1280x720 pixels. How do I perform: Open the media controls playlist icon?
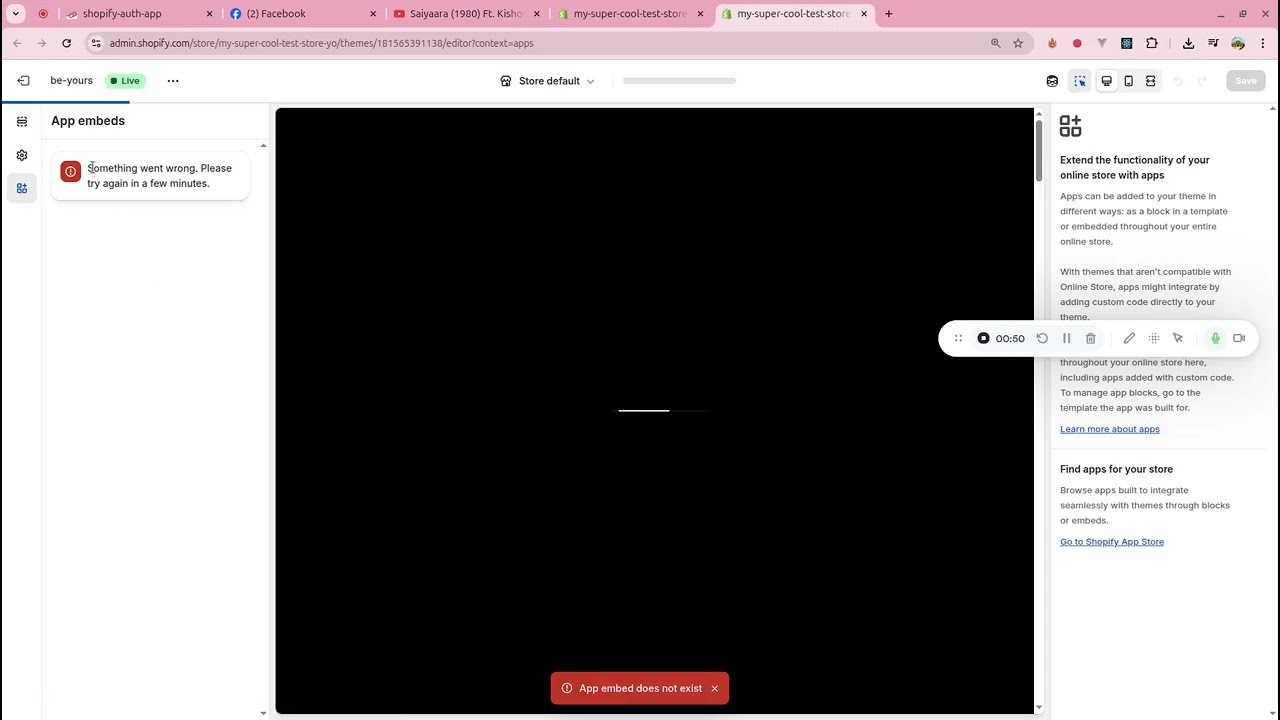(1213, 43)
